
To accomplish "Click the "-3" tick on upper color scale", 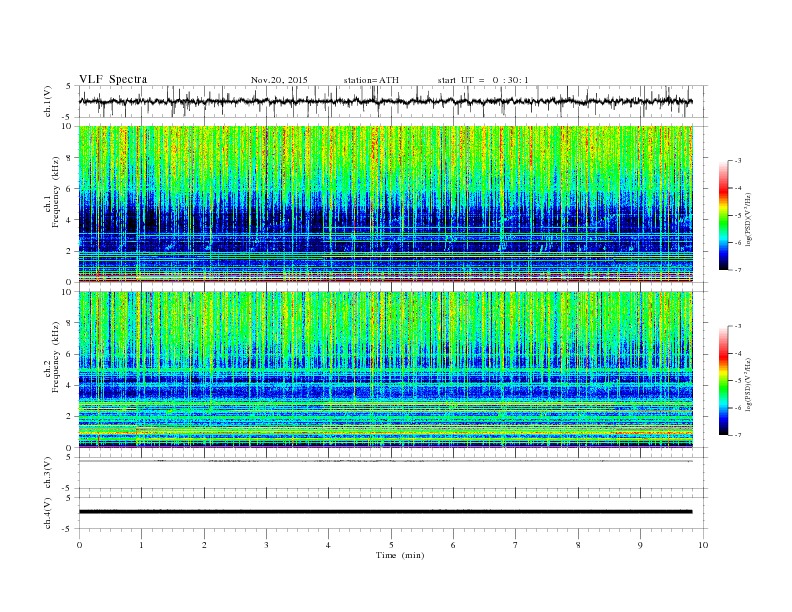I will click(x=738, y=161).
